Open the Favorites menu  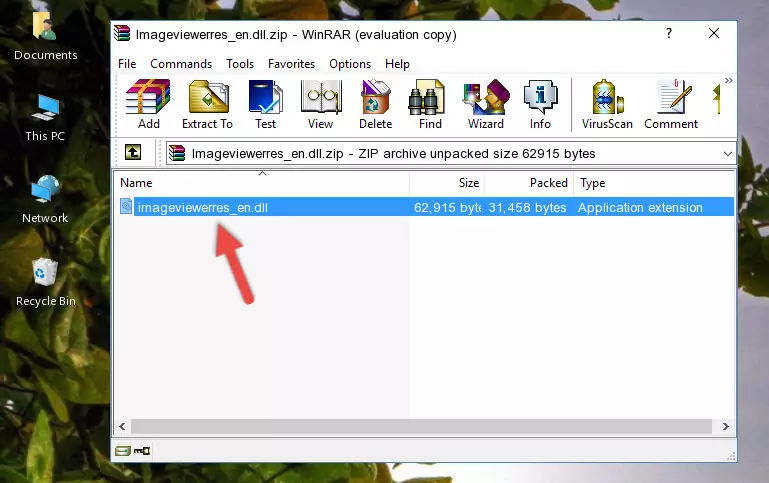pyautogui.click(x=291, y=64)
